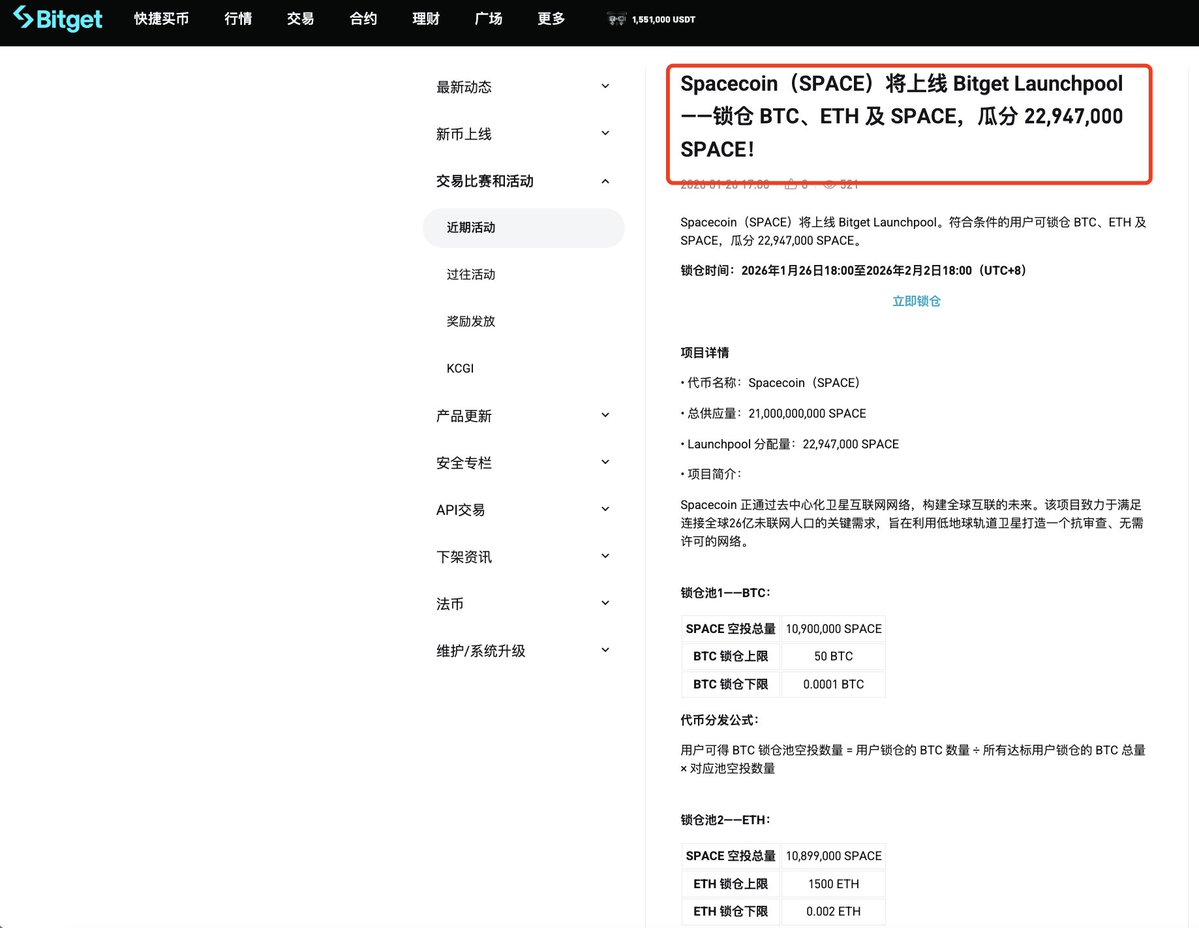The height and width of the screenshot is (928, 1199).
Task: Open the 理财 menu item
Action: click(426, 19)
